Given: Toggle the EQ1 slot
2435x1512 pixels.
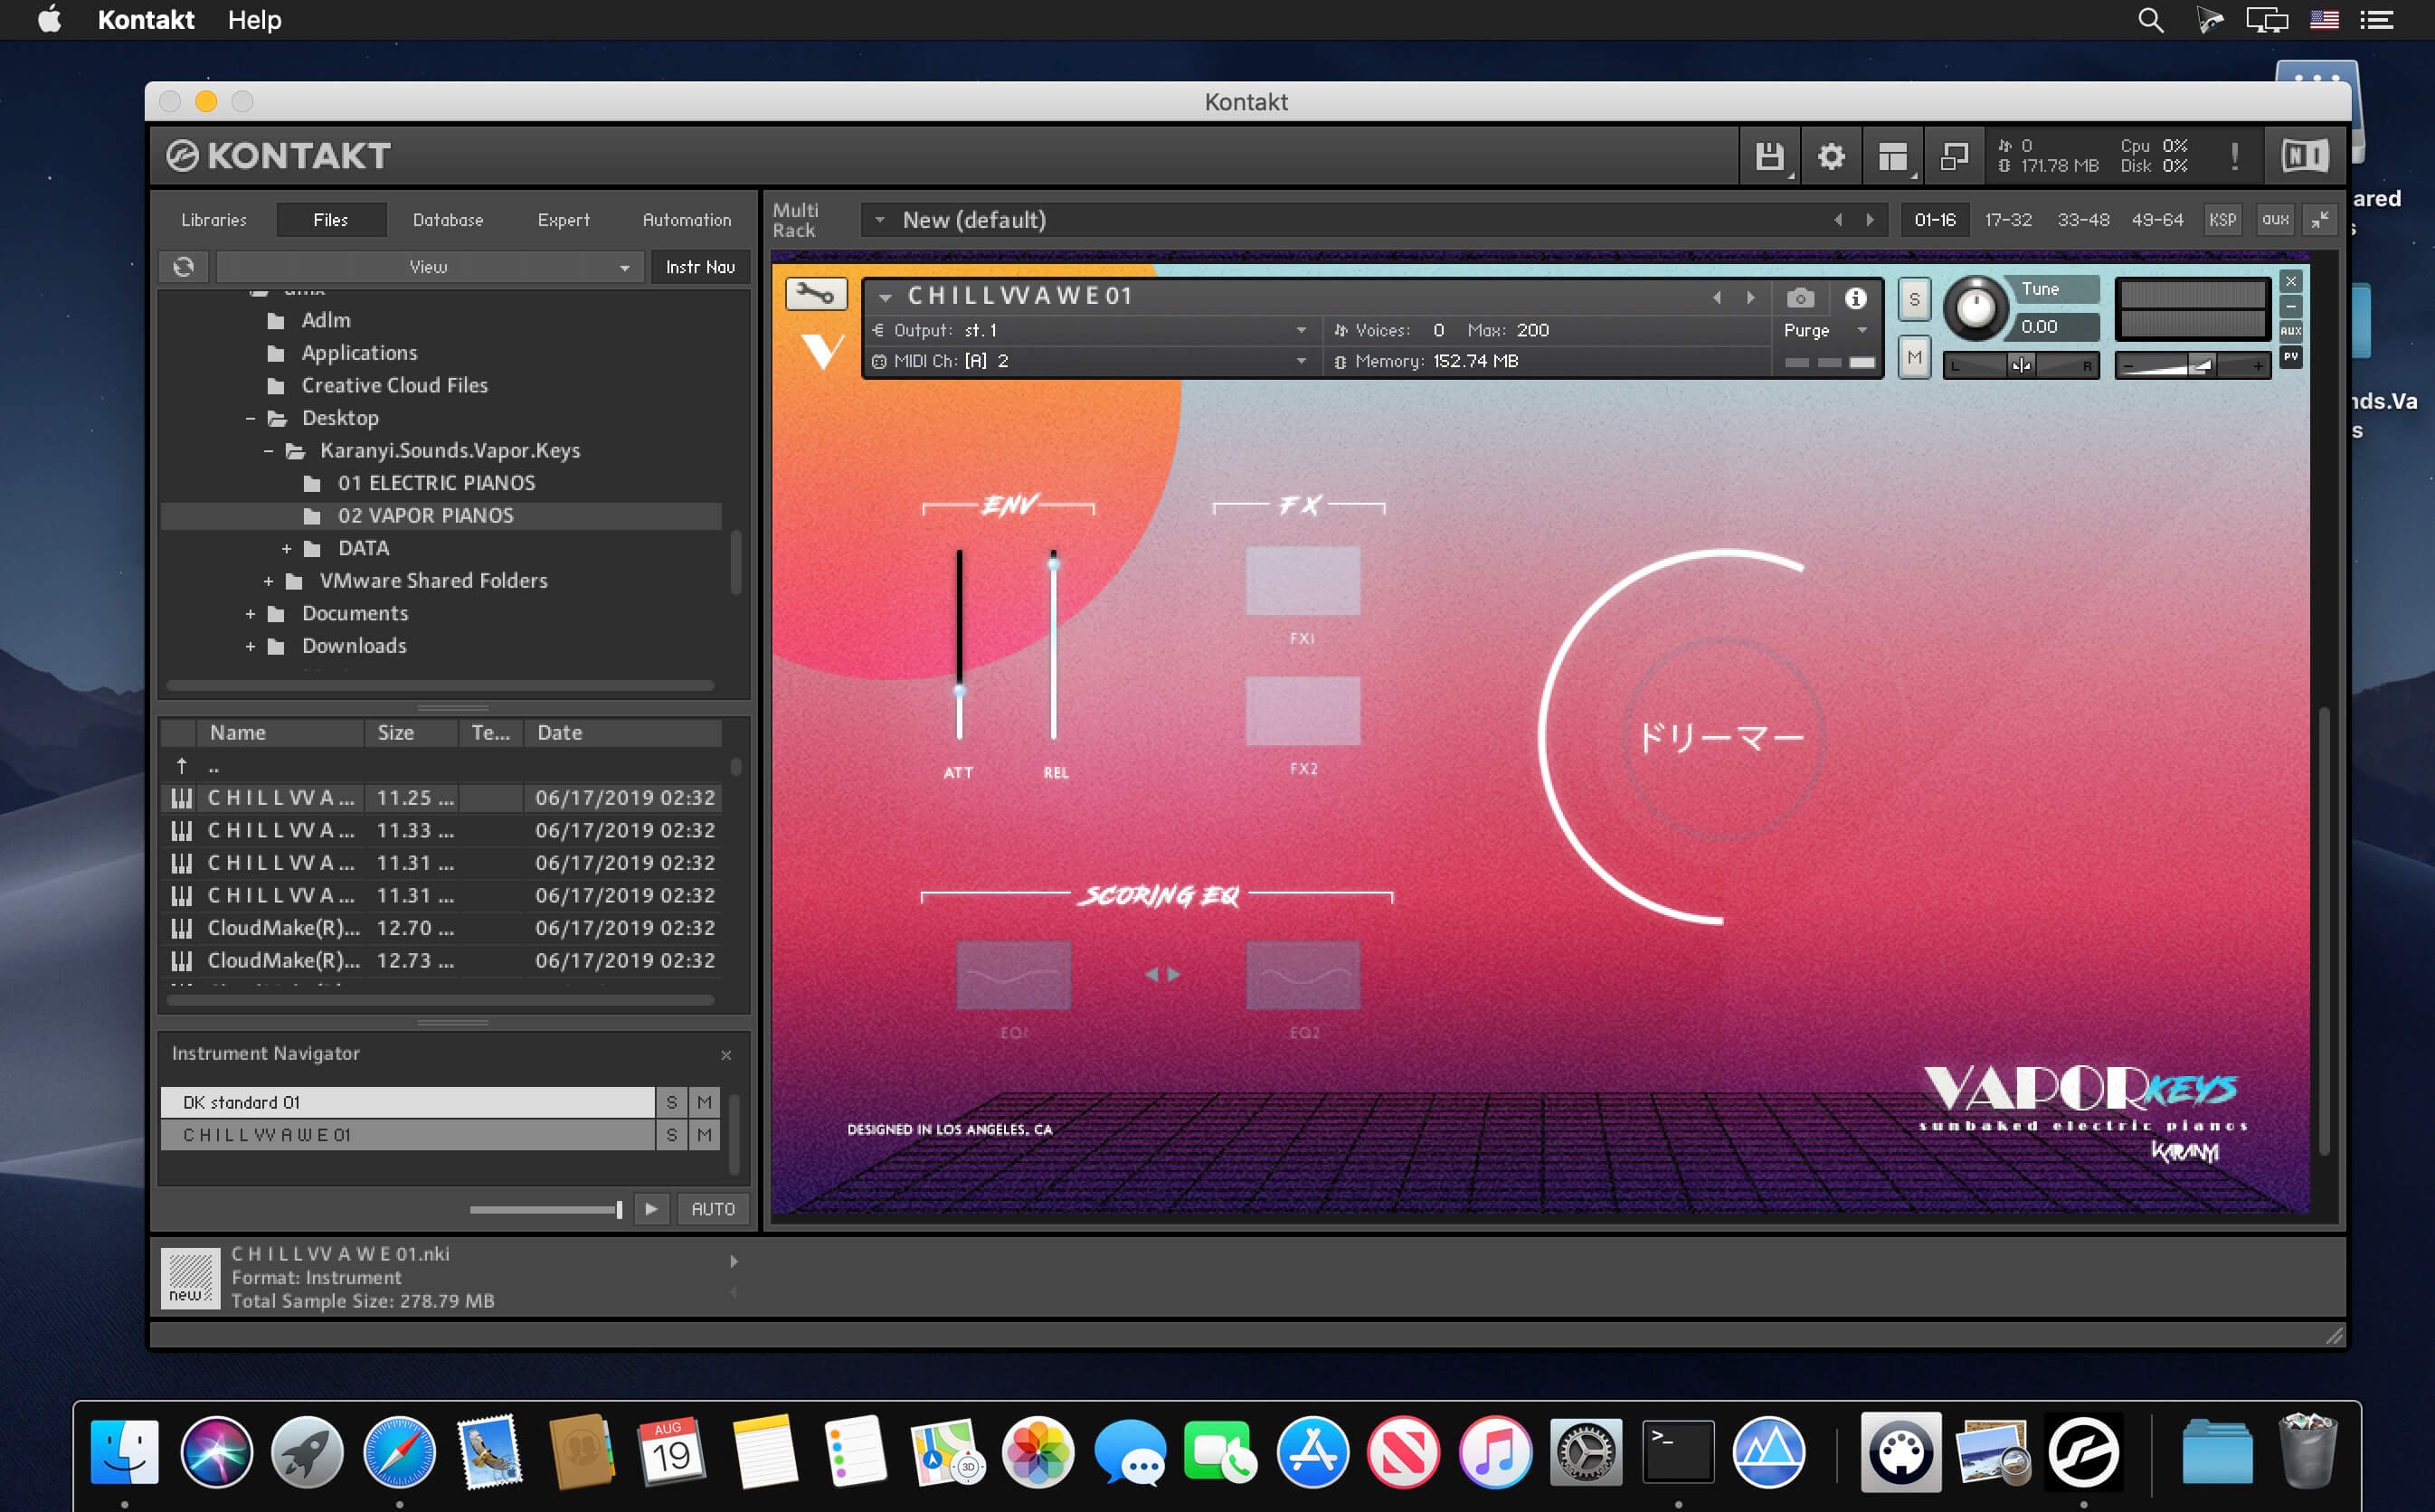Looking at the screenshot, I should (1013, 975).
